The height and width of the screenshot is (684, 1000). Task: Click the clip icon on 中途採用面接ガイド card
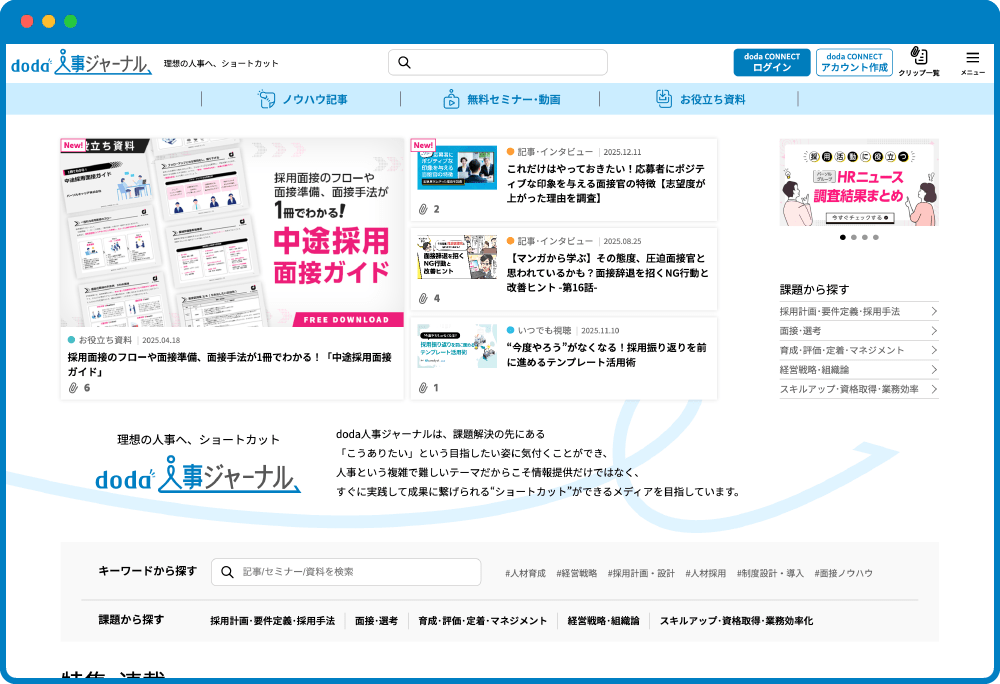[x=72, y=387]
